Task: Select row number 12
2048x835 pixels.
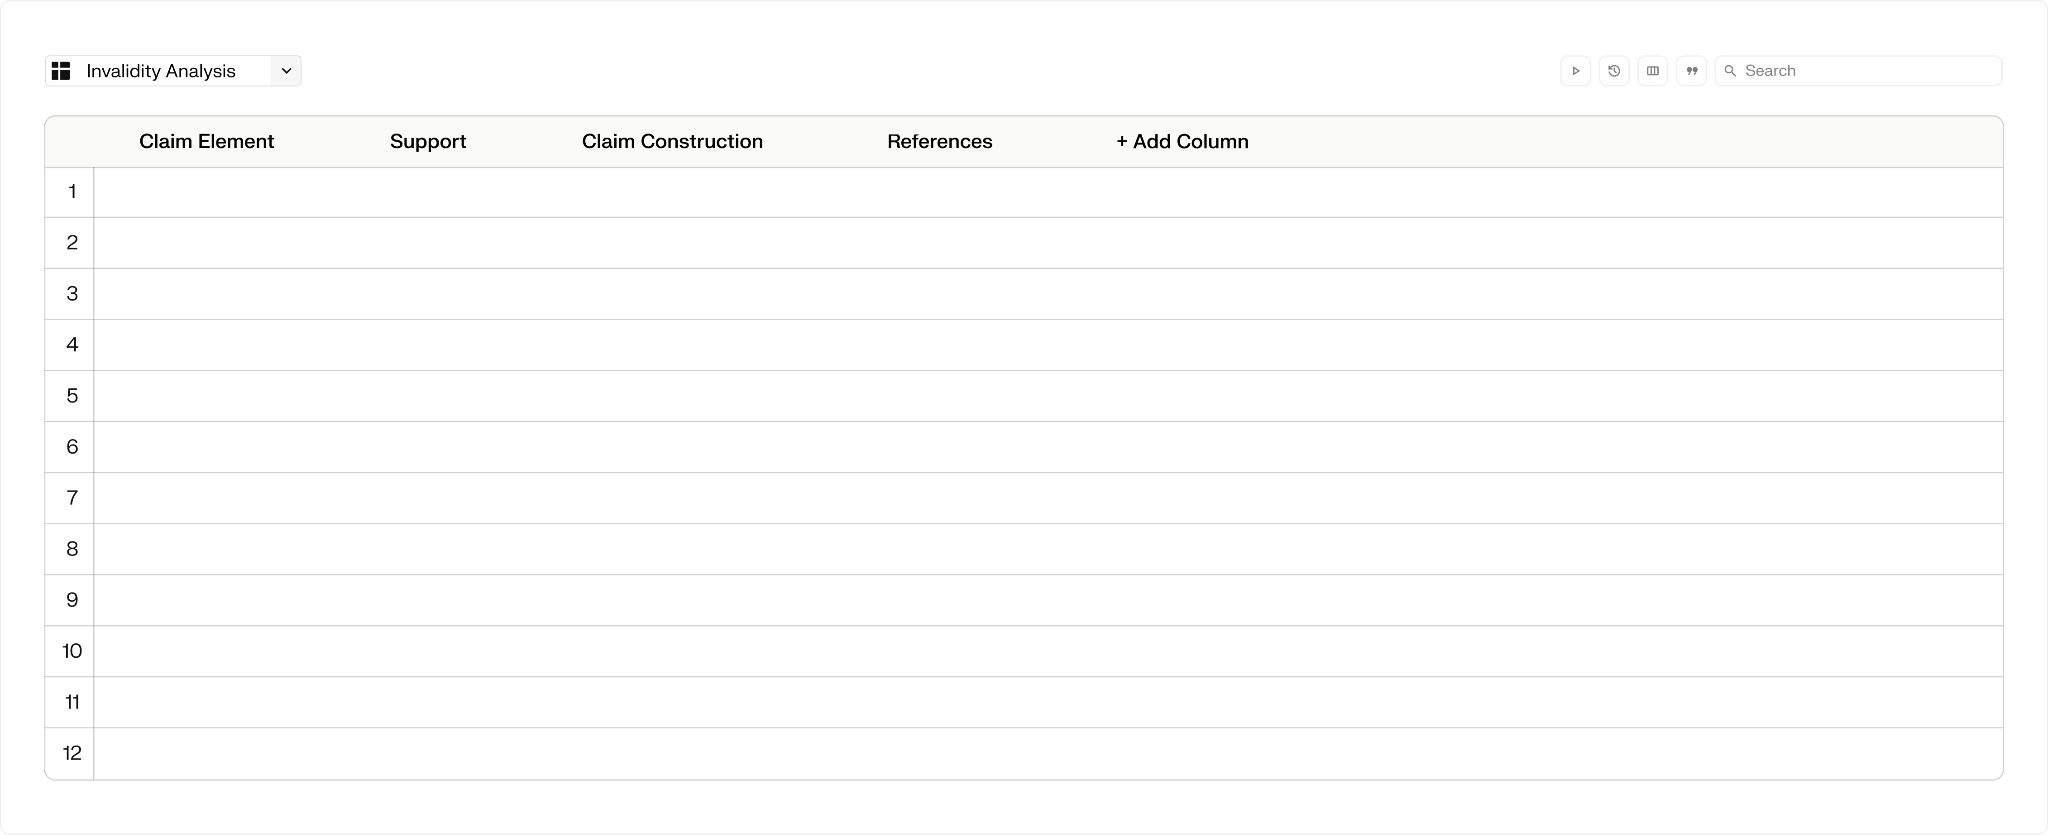Action: [70, 753]
